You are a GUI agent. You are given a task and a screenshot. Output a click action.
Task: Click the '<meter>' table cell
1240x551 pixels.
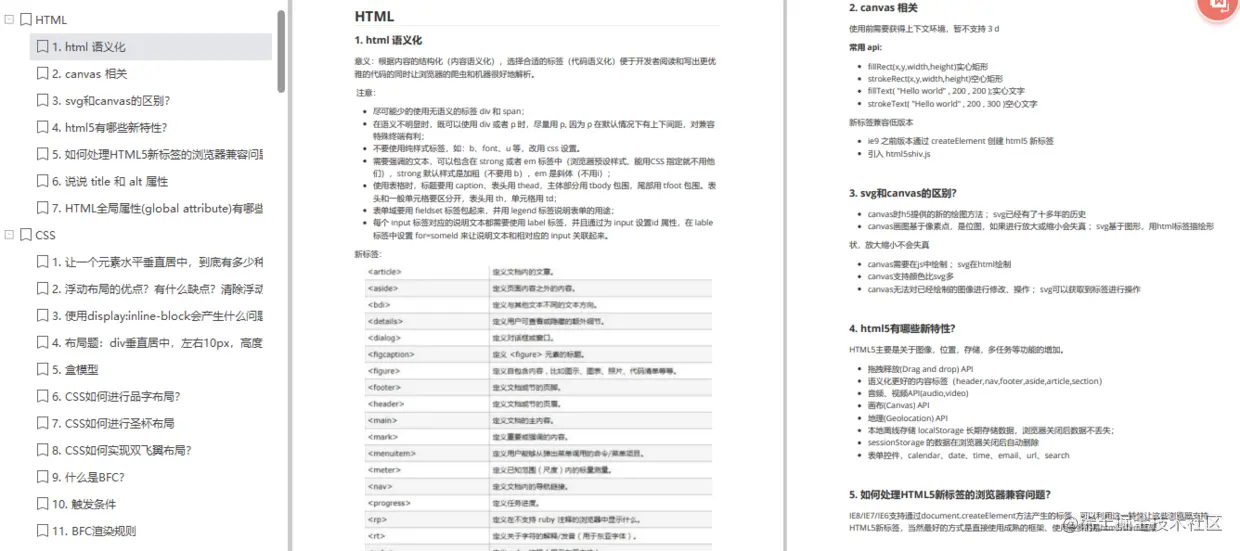pos(426,470)
